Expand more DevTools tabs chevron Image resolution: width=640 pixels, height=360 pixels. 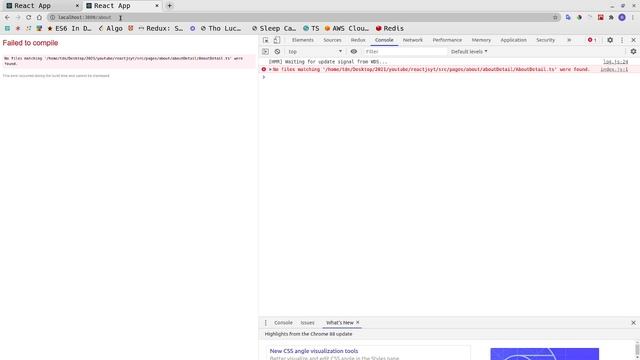pos(569,40)
